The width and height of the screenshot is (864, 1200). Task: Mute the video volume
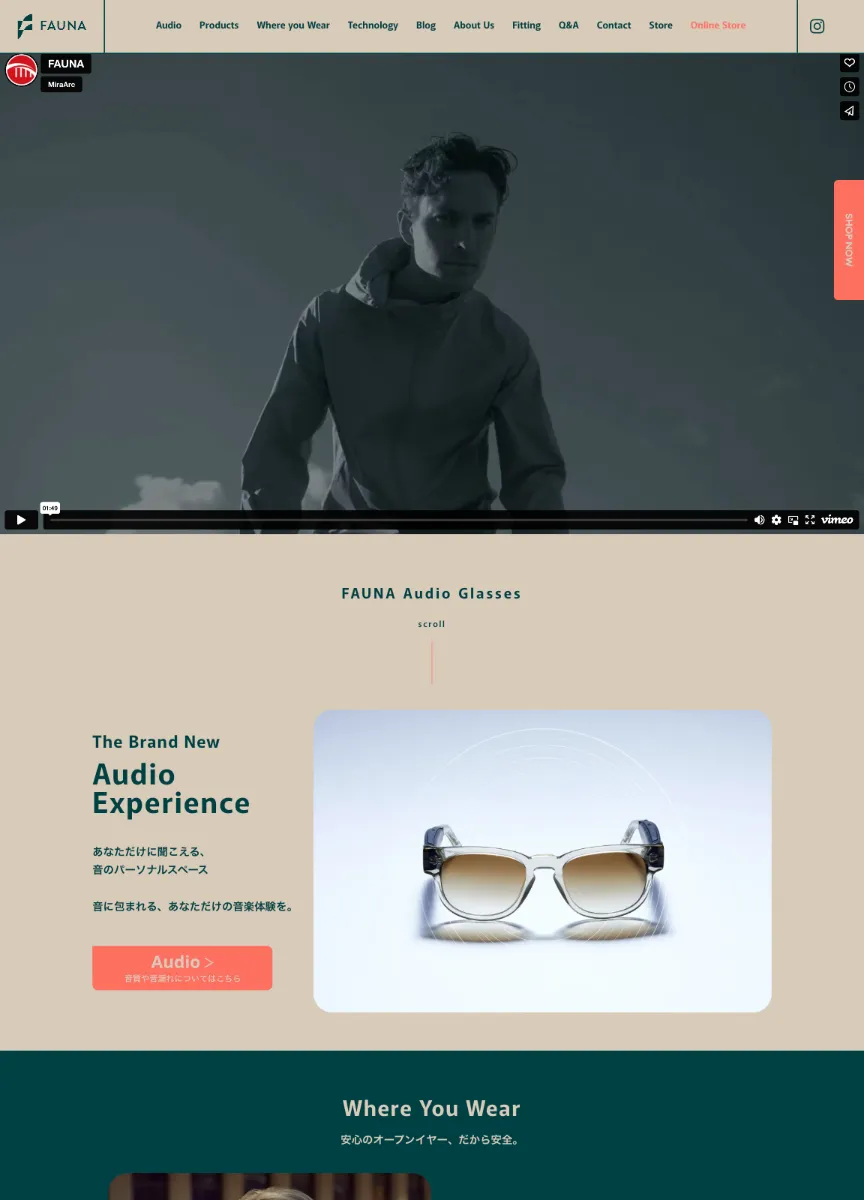[x=759, y=520]
